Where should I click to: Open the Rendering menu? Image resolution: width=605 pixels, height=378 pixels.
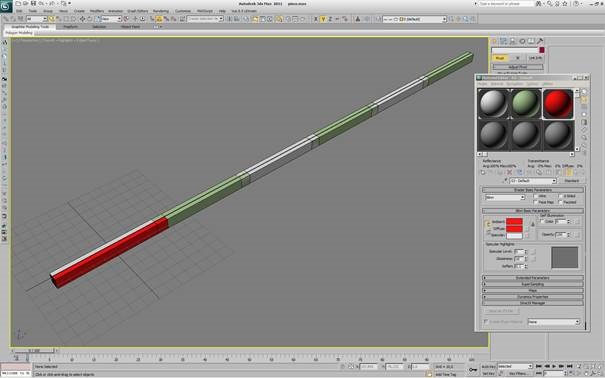point(161,11)
